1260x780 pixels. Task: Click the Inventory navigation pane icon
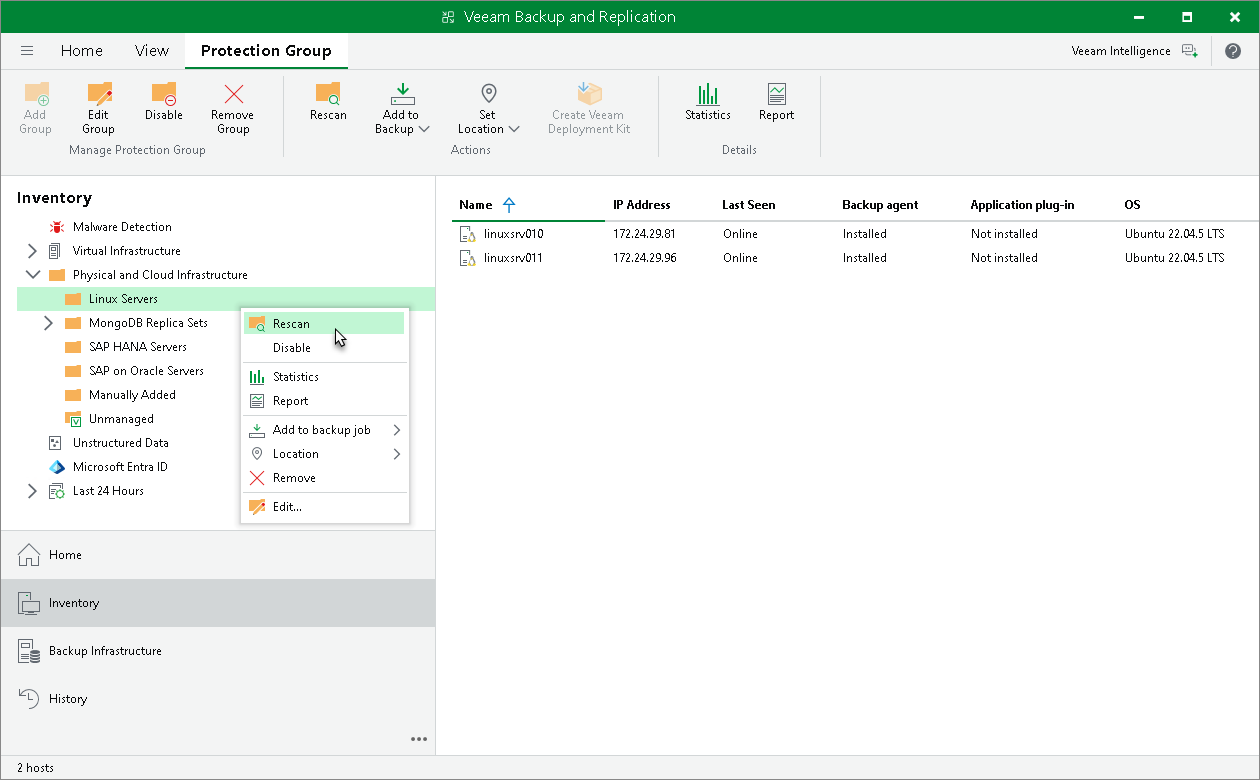[x=29, y=603]
